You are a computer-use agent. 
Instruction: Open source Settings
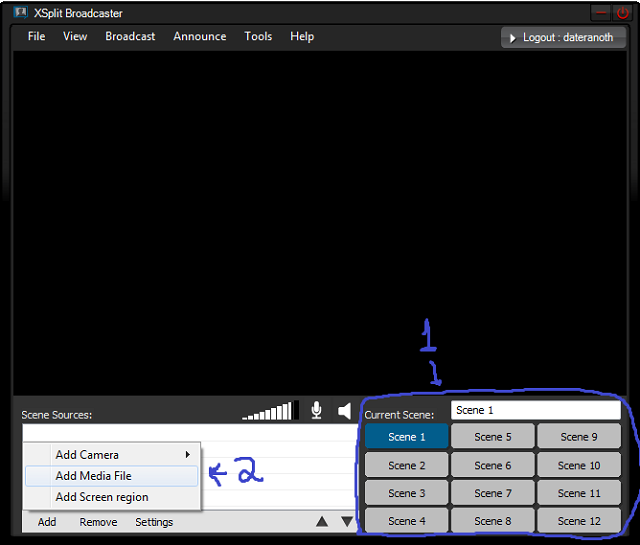(x=154, y=522)
